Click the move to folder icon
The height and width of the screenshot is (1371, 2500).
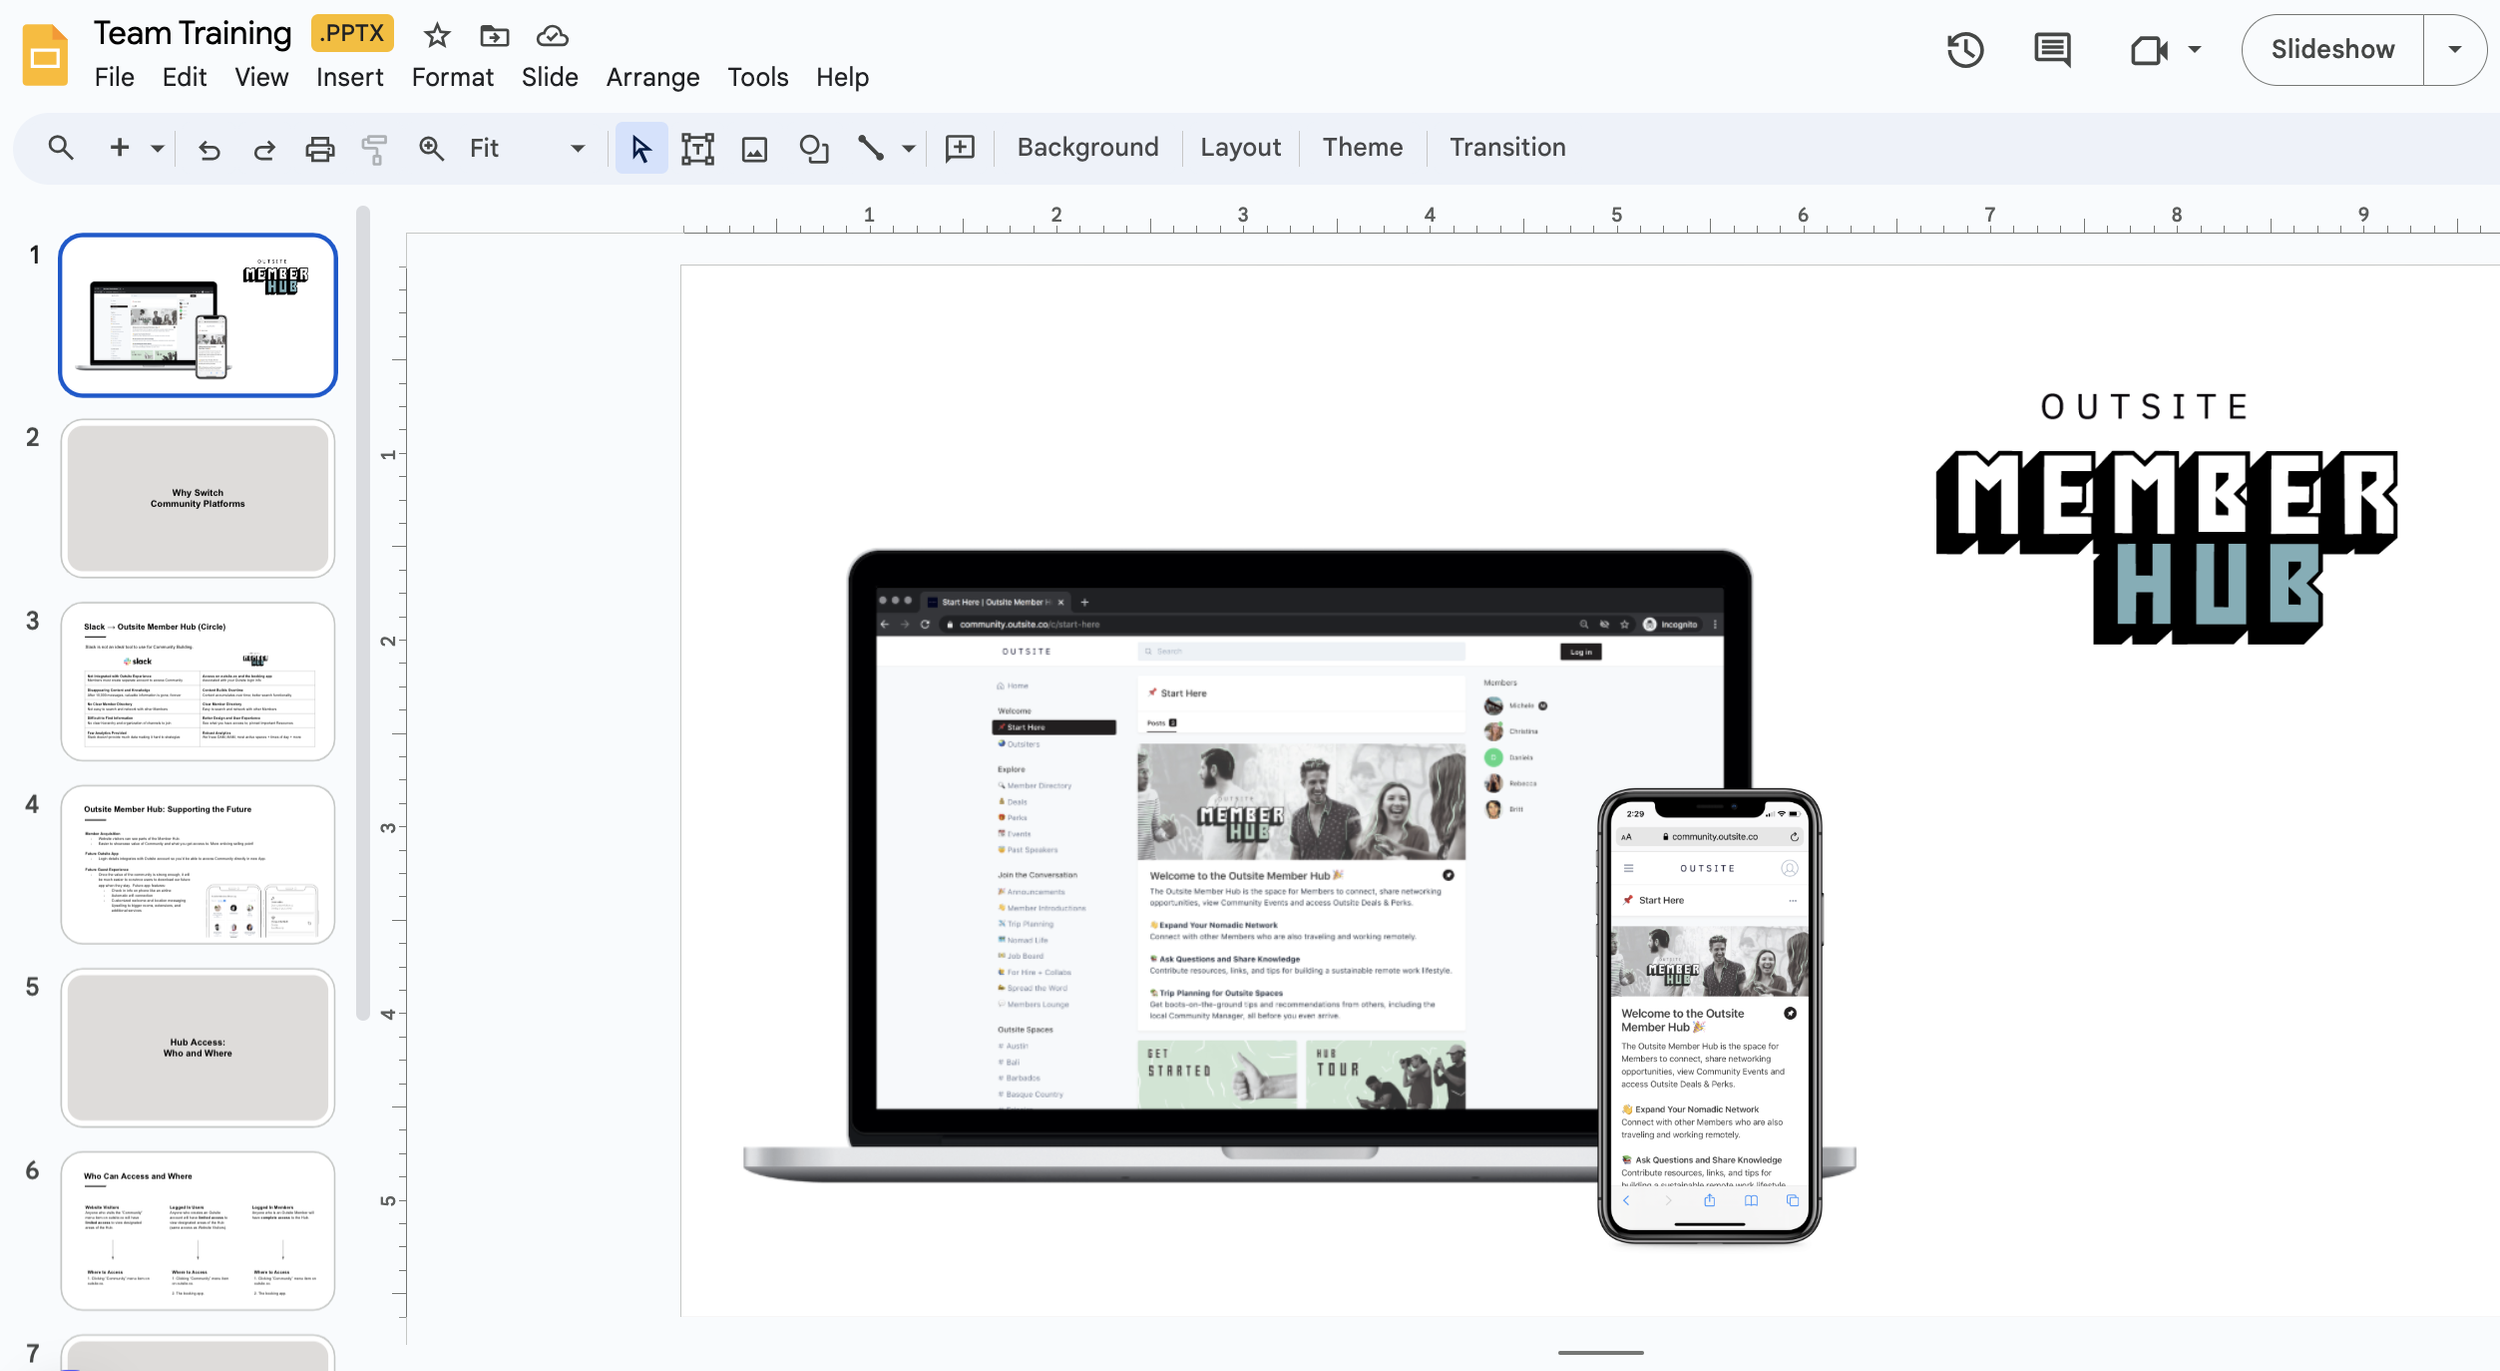[494, 36]
